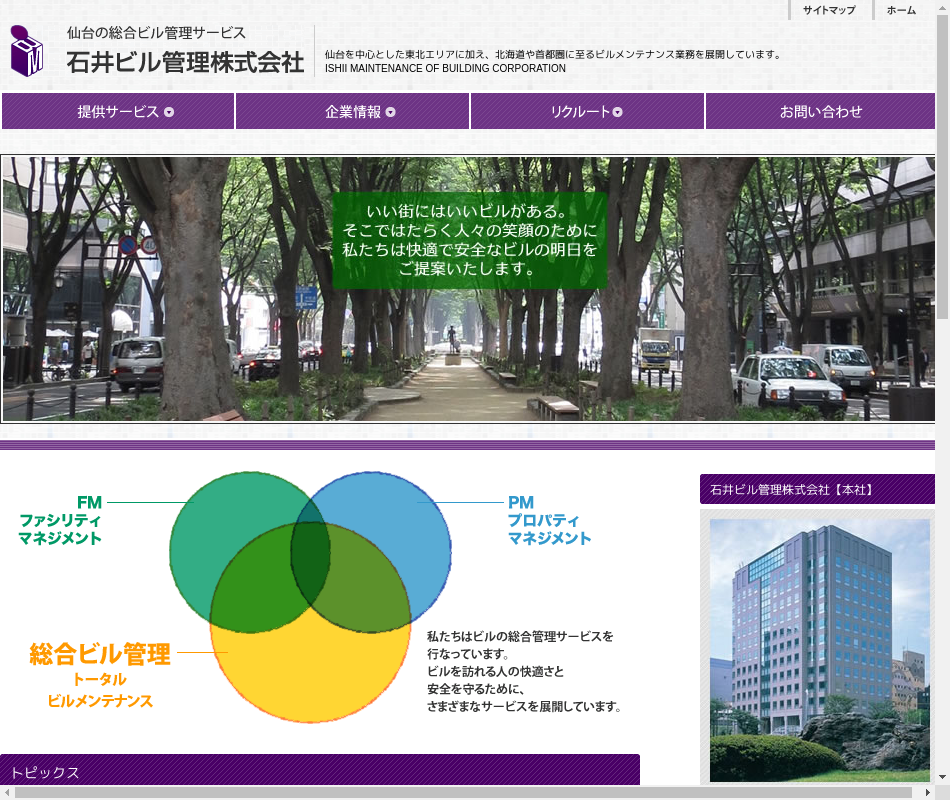Viewport: 950px width, 800px height.
Task: Click the arrow icon beside リクルート
Action: 618,112
